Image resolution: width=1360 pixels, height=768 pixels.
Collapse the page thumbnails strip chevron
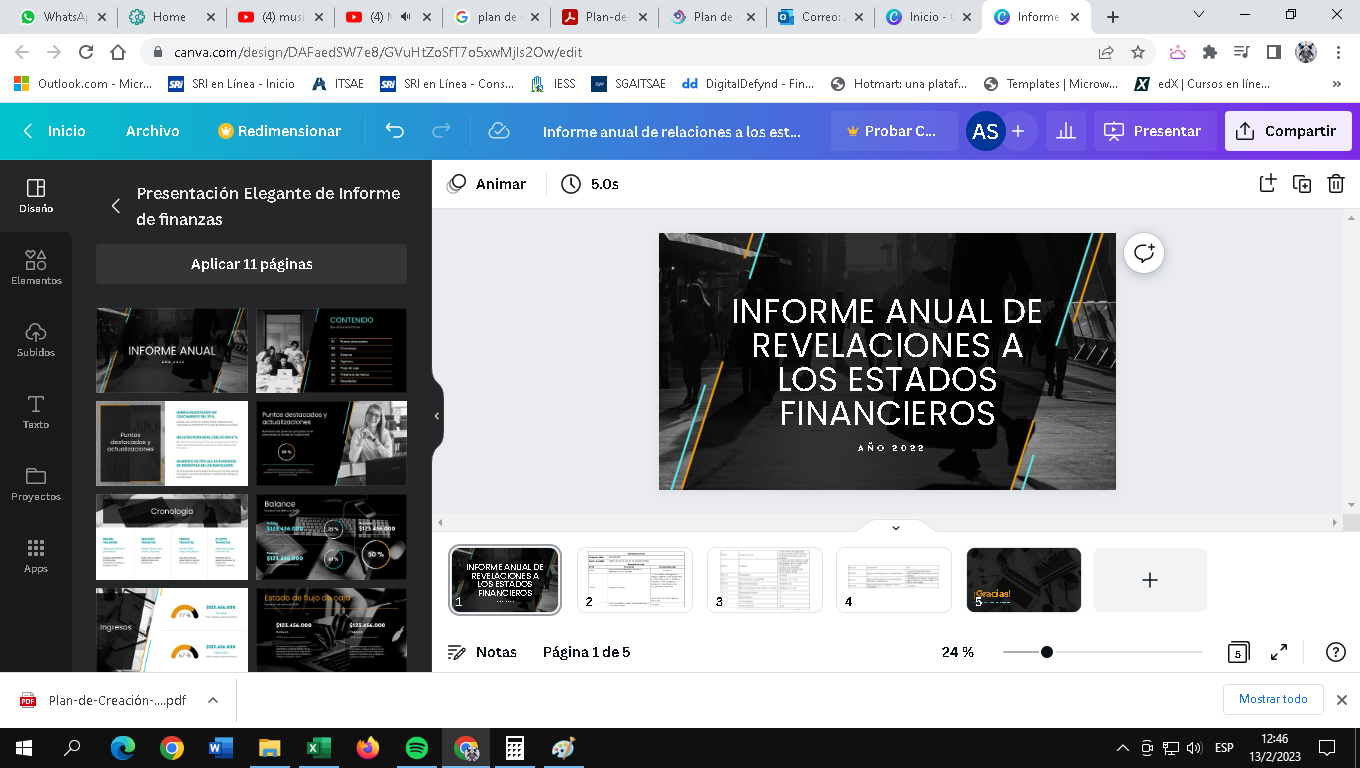pos(895,528)
